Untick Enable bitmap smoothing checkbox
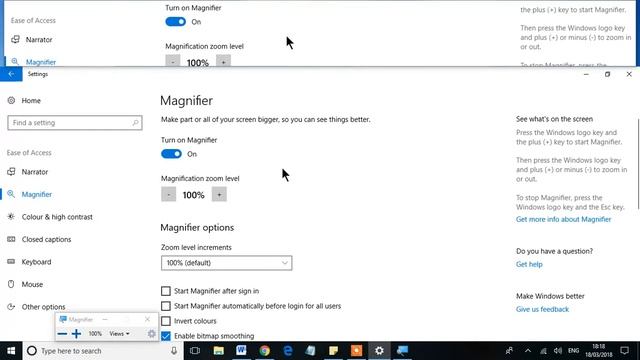The image size is (640, 360). [166, 336]
